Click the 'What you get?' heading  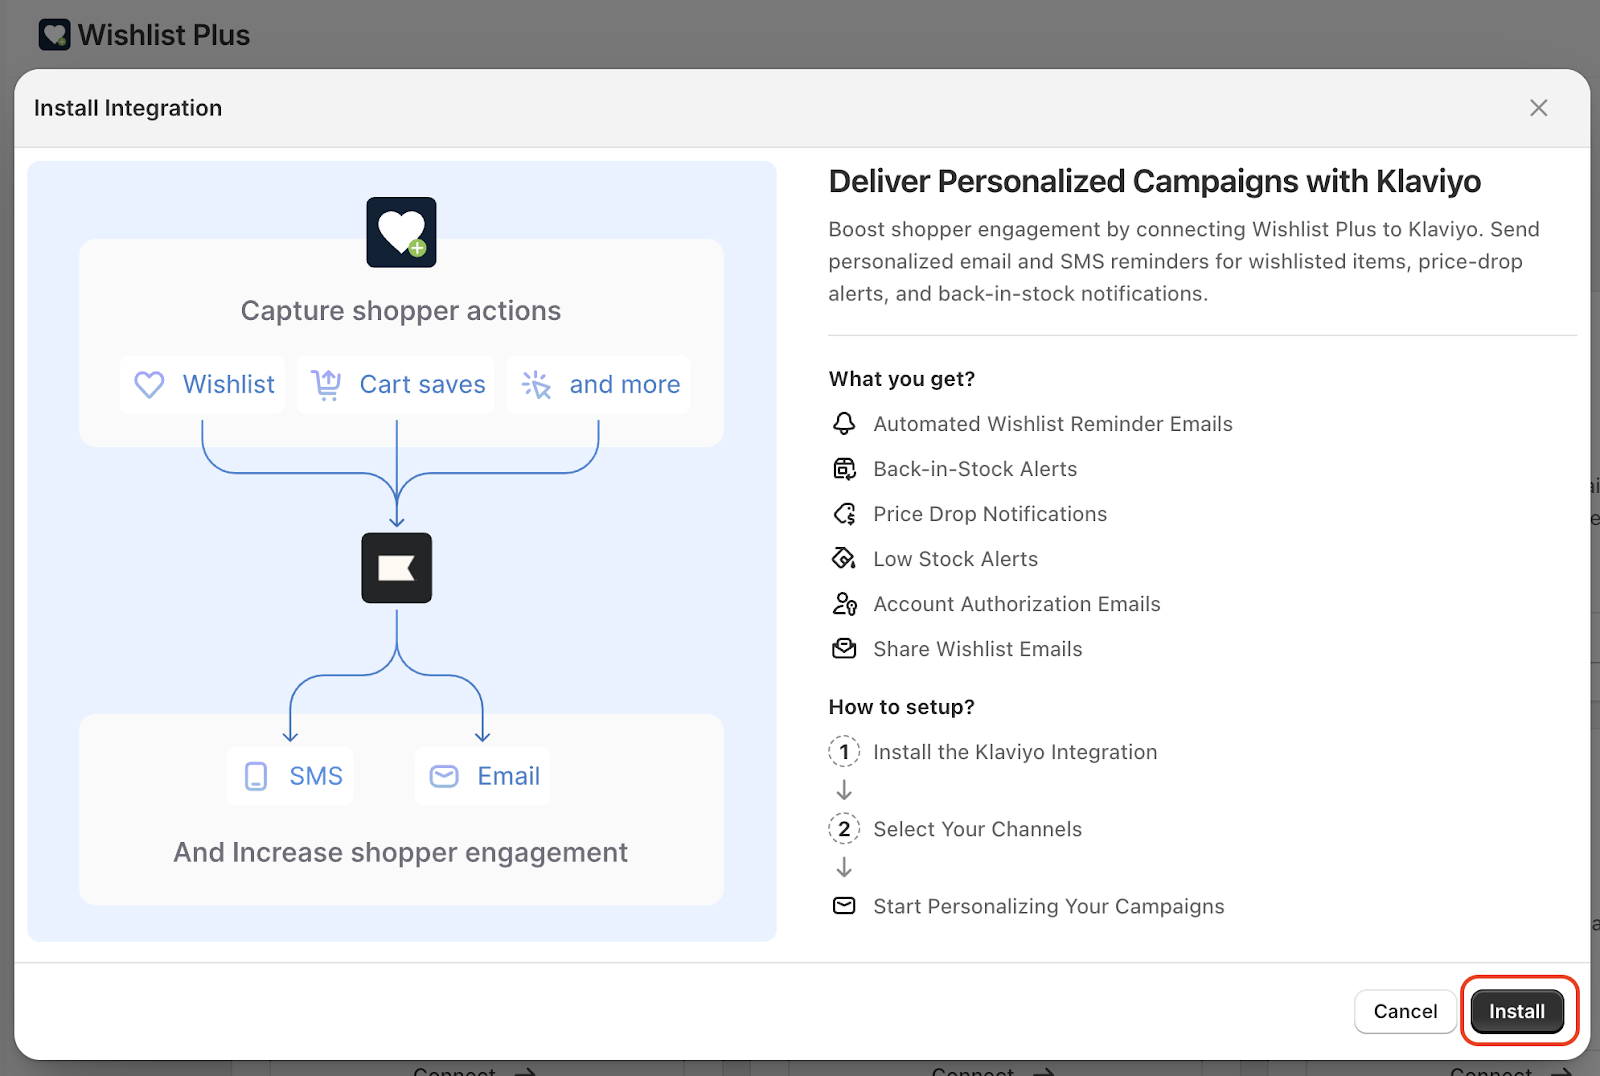(x=902, y=379)
